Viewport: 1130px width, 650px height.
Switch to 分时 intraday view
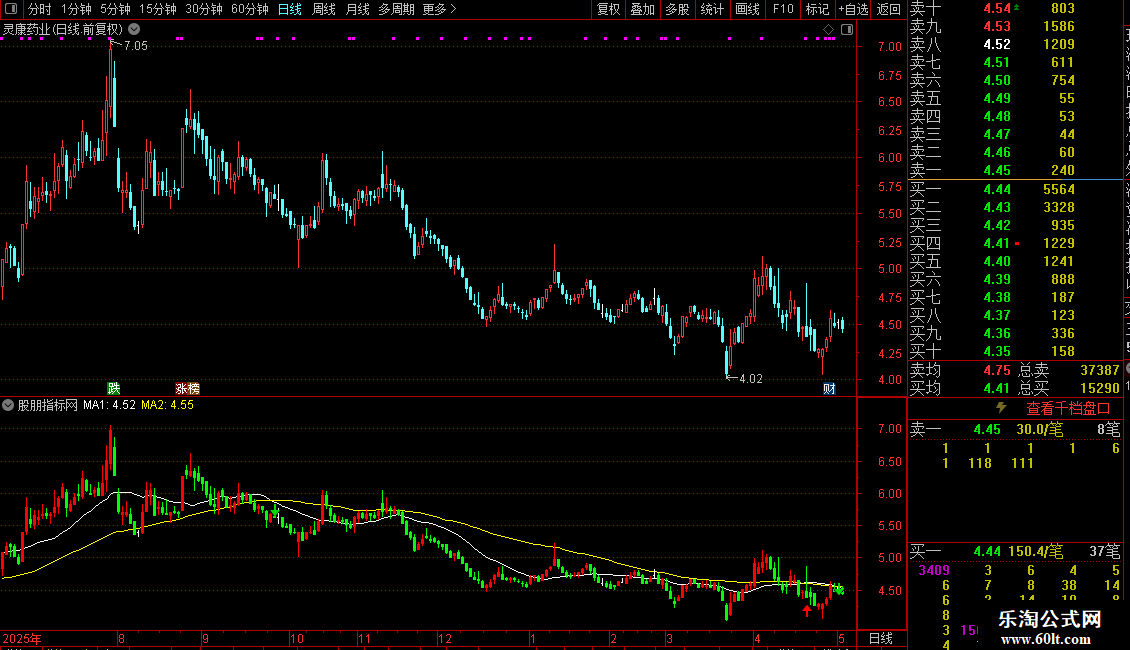pos(40,9)
